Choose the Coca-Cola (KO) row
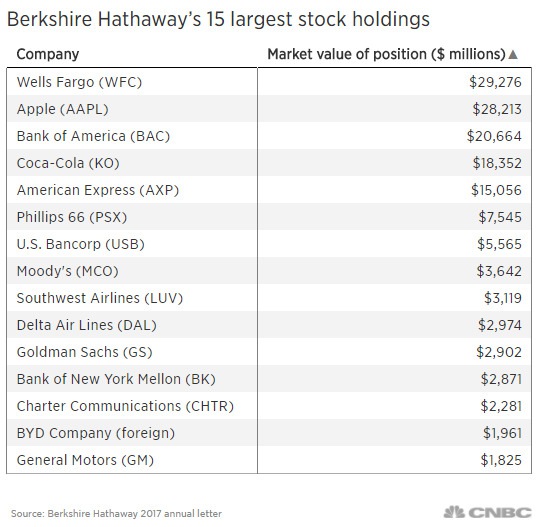Image resolution: width=541 pixels, height=527 pixels. point(269,163)
